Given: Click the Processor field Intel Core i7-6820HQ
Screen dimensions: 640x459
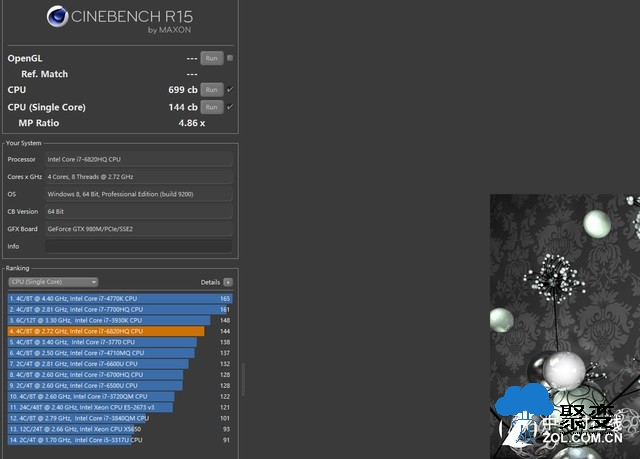Looking at the screenshot, I should click(139, 160).
